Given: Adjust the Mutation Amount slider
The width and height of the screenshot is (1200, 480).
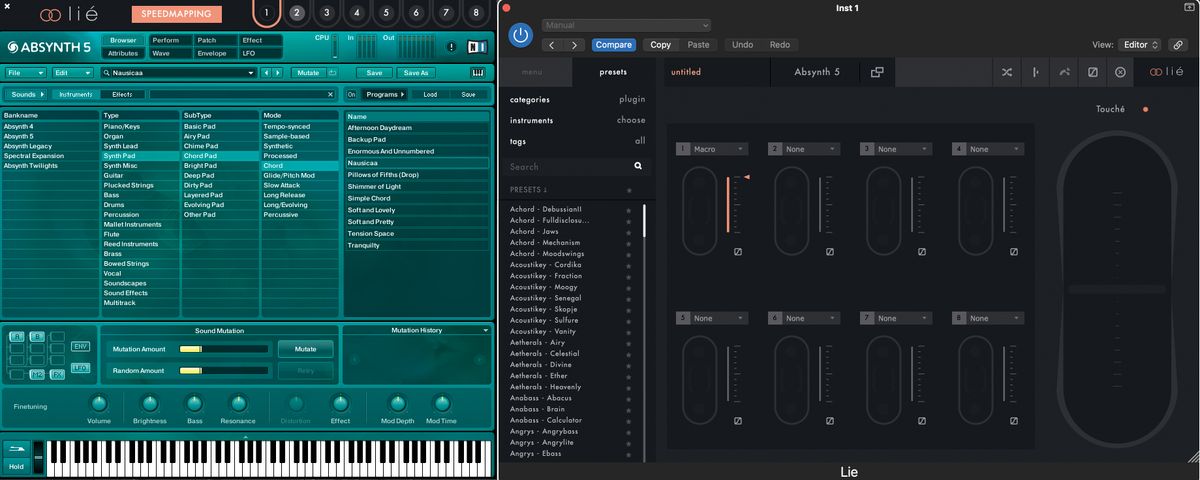Looking at the screenshot, I should (223, 349).
